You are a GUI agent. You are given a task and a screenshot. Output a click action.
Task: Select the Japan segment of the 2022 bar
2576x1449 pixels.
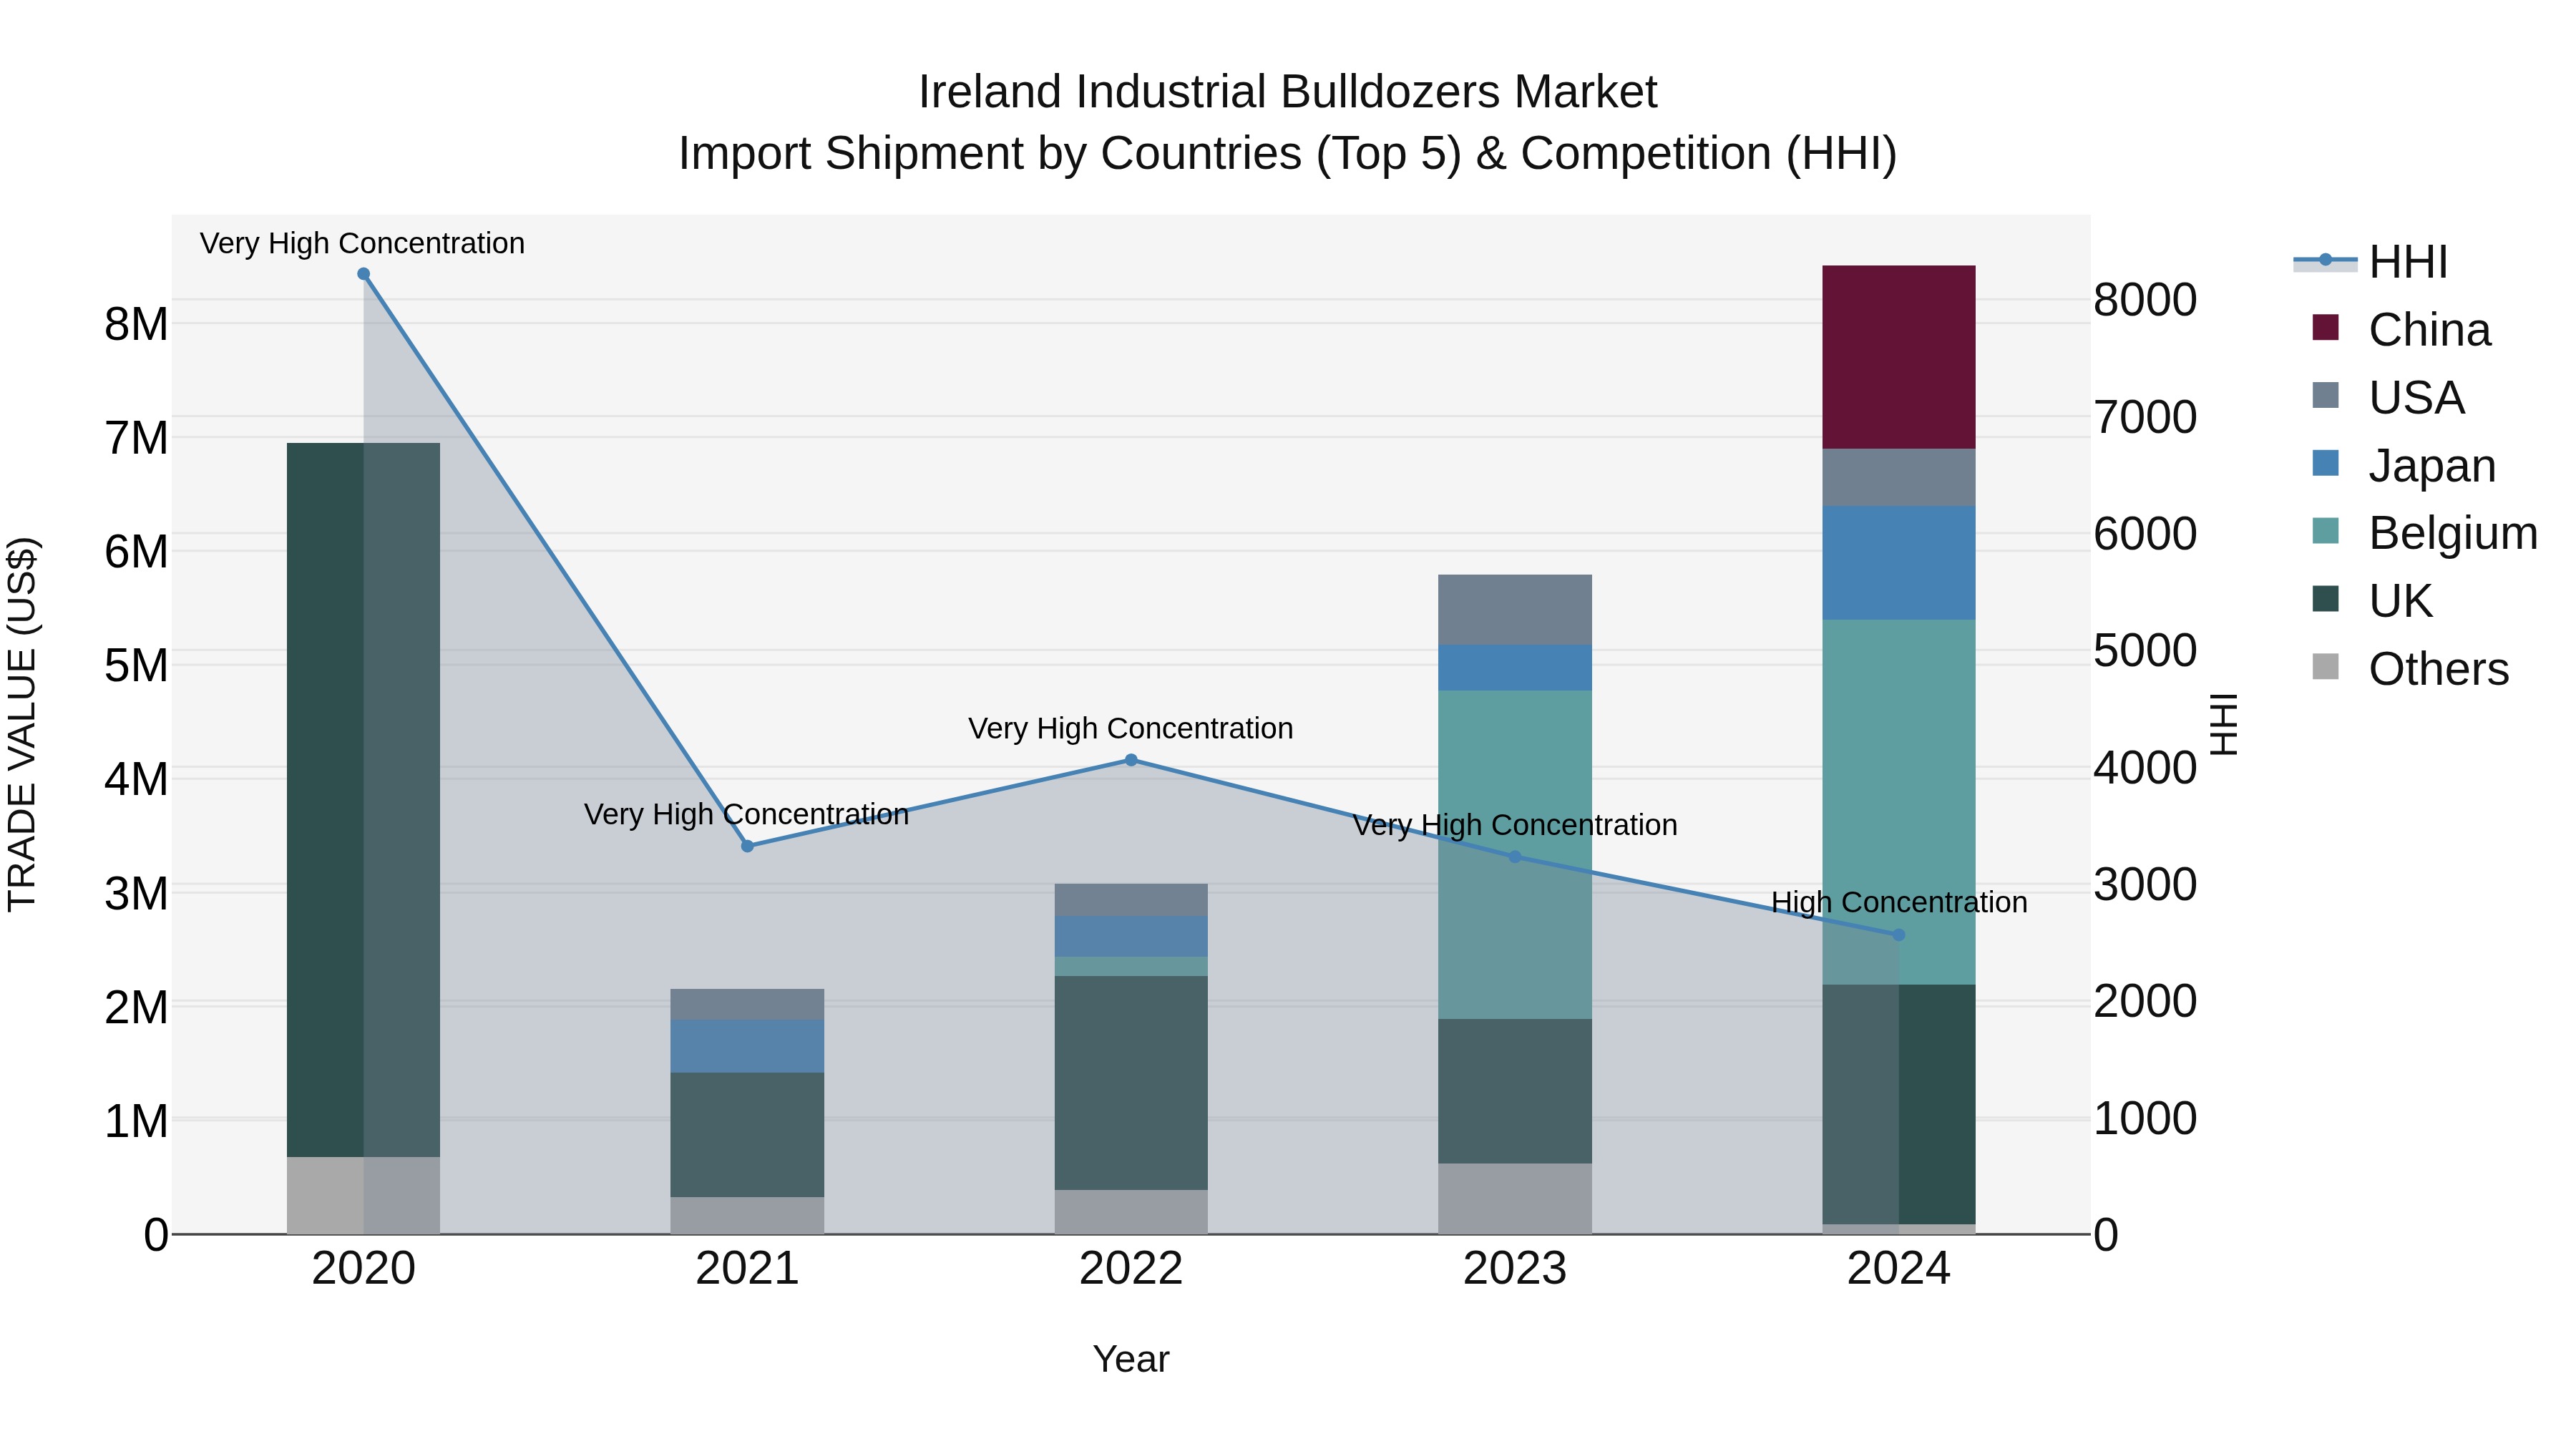point(1131,937)
